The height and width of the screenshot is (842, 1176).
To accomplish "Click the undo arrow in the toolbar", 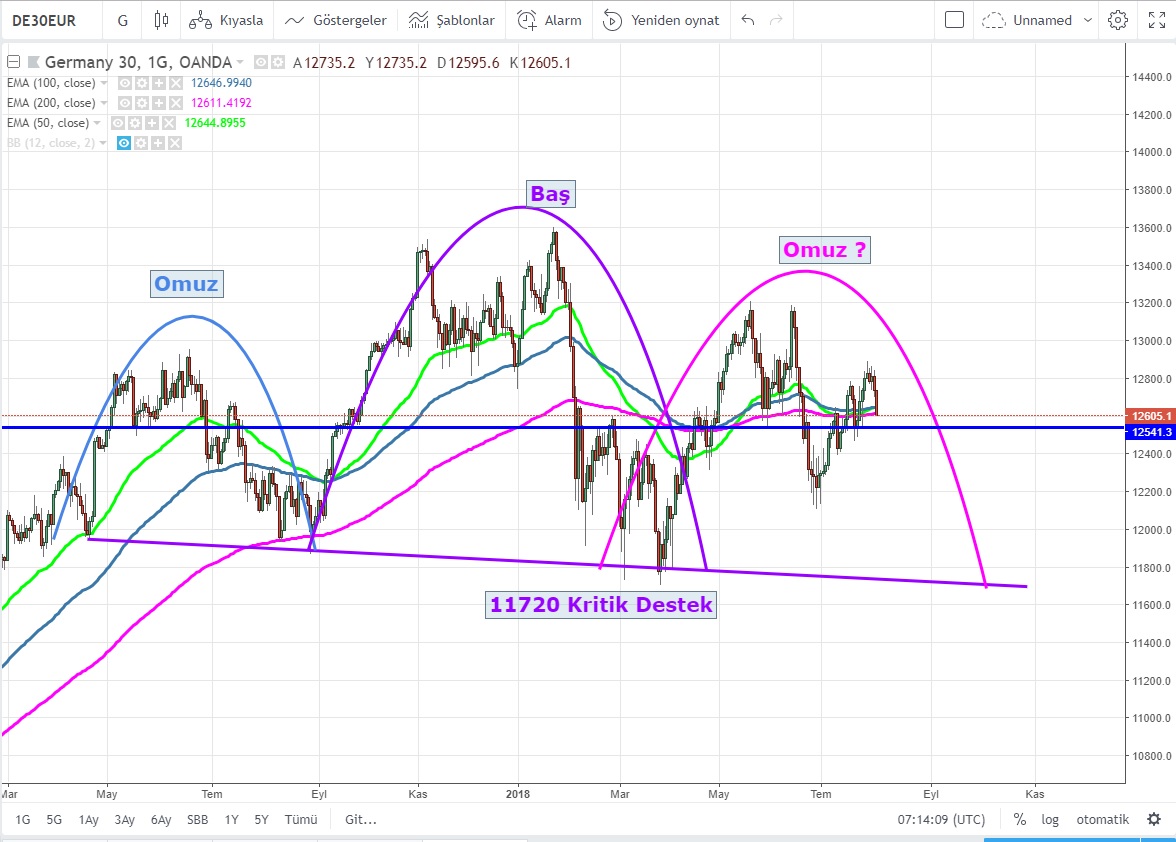I will pos(748,20).
